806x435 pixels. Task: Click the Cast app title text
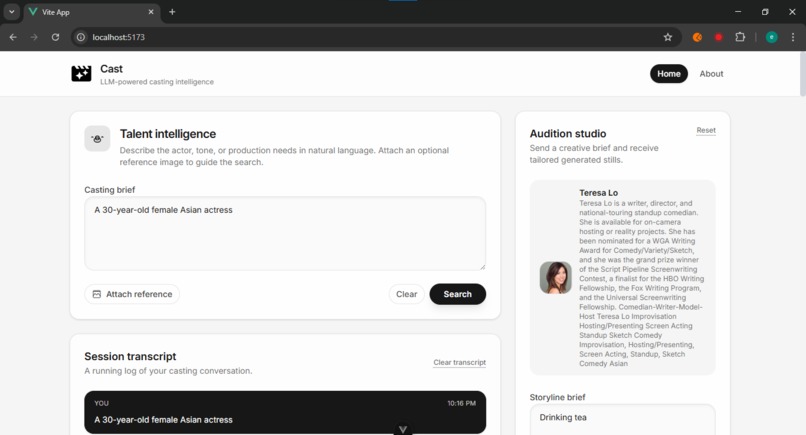111,69
